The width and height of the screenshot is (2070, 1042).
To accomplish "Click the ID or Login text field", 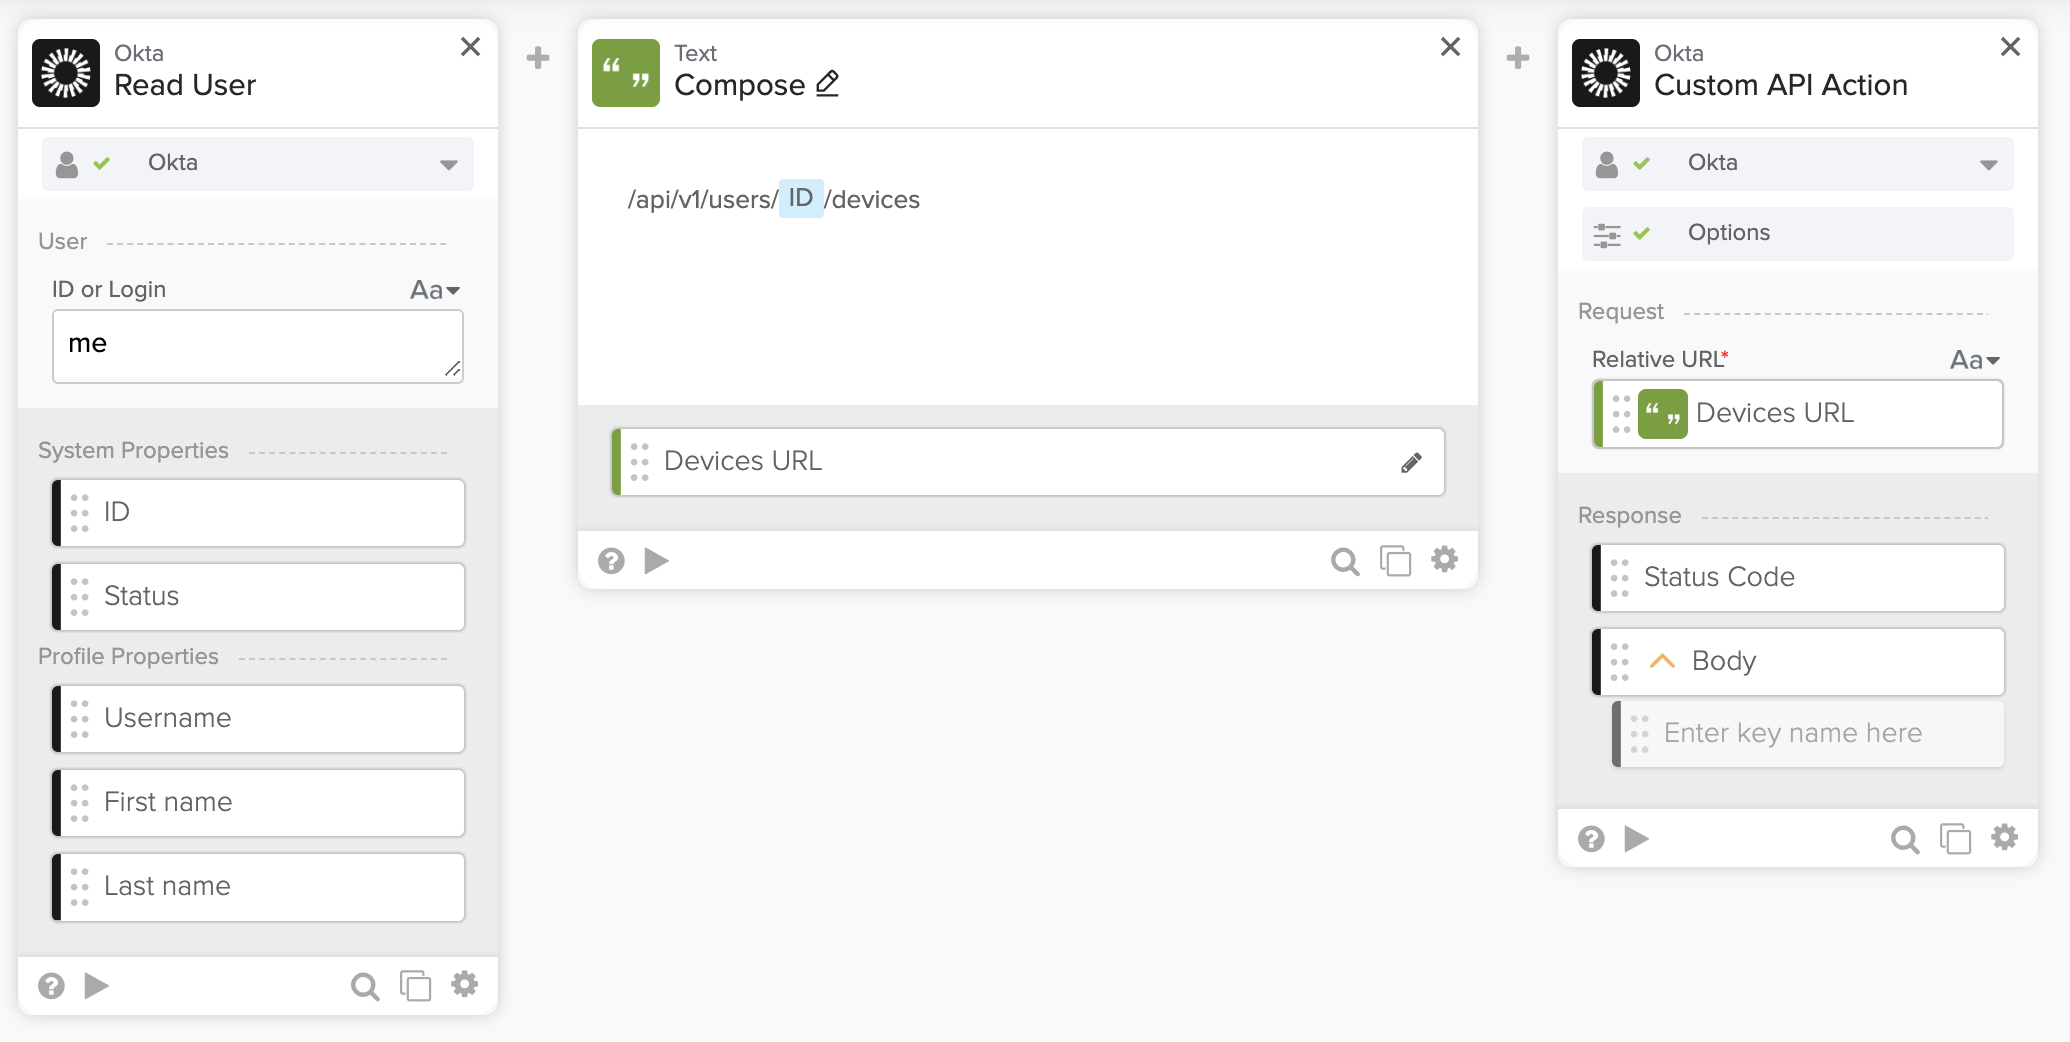I will (x=257, y=345).
